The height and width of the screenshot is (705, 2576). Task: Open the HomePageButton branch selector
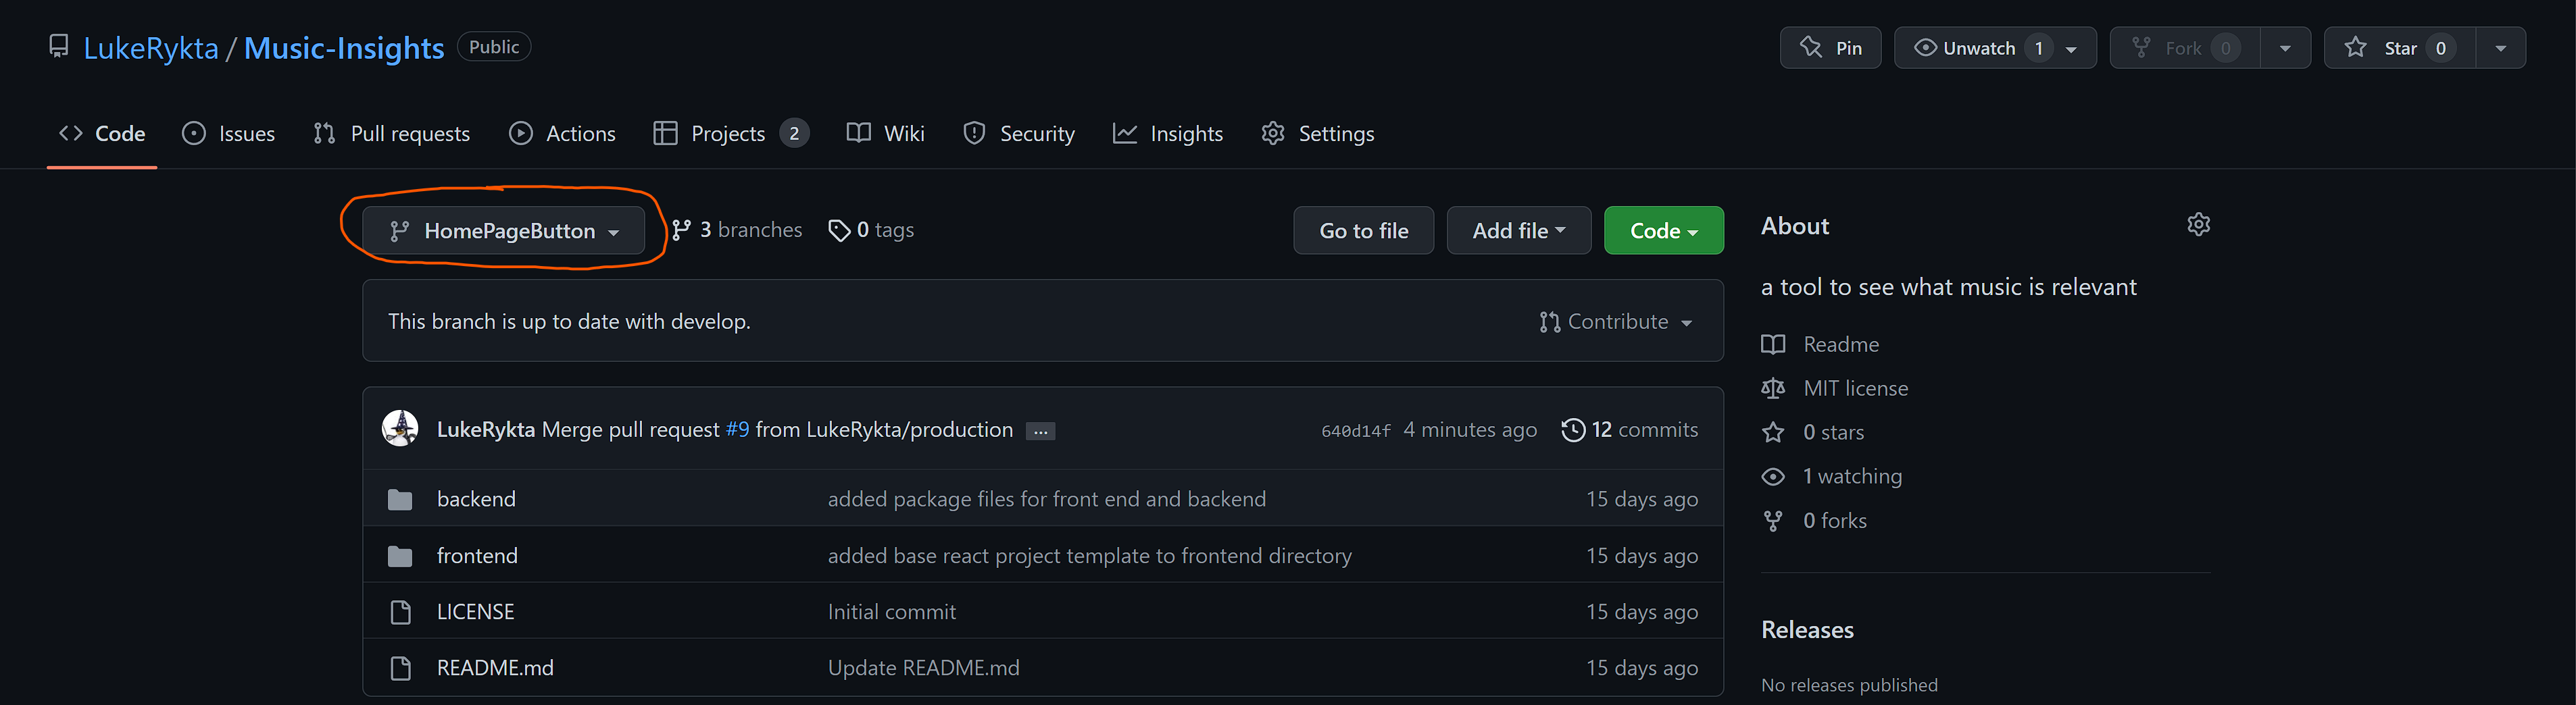click(503, 231)
